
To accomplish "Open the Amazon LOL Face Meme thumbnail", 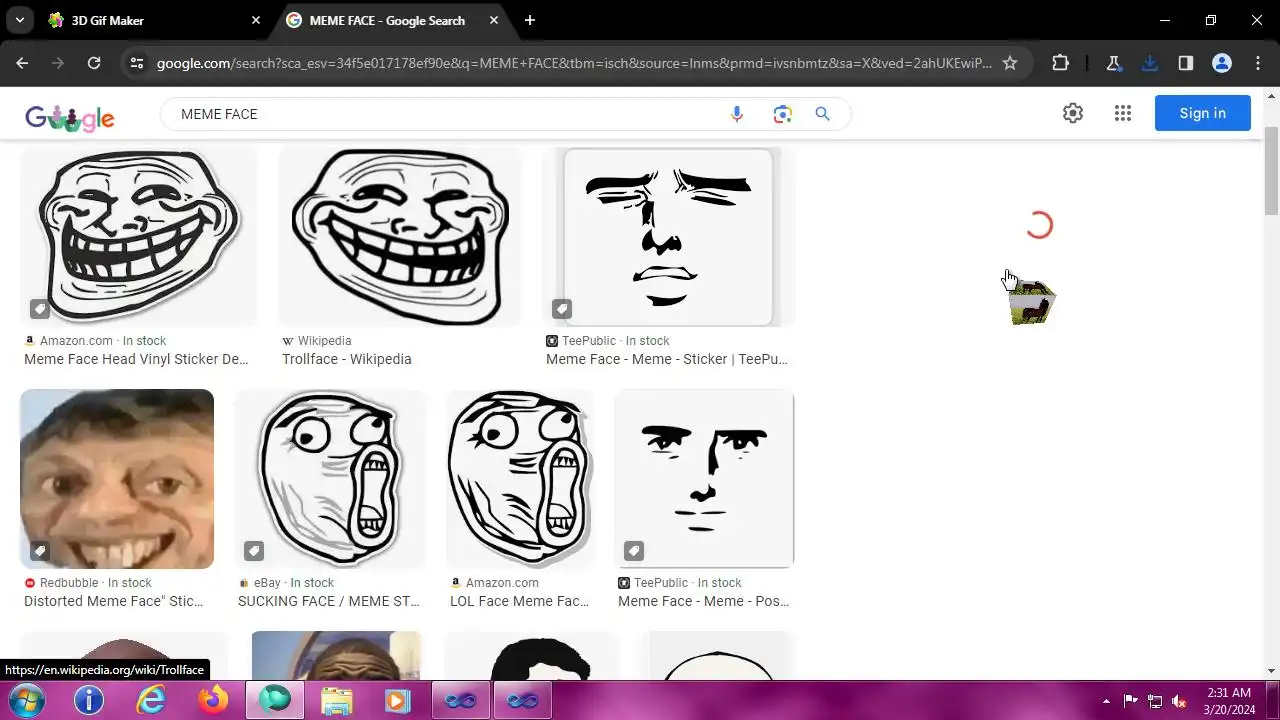I will pos(520,479).
